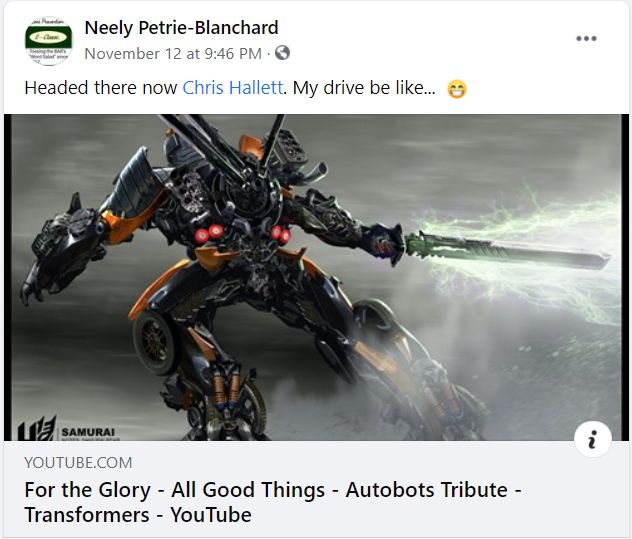Click the link info "i" icon
The image size is (632, 539).
click(591, 440)
